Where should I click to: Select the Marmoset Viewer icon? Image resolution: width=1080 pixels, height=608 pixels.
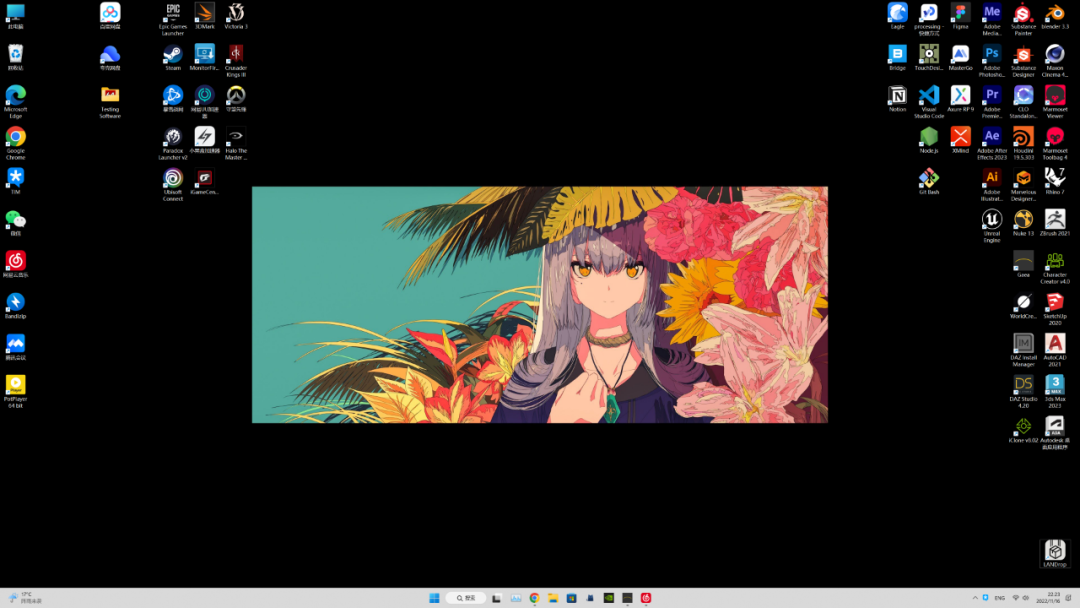pyautogui.click(x=1055, y=102)
